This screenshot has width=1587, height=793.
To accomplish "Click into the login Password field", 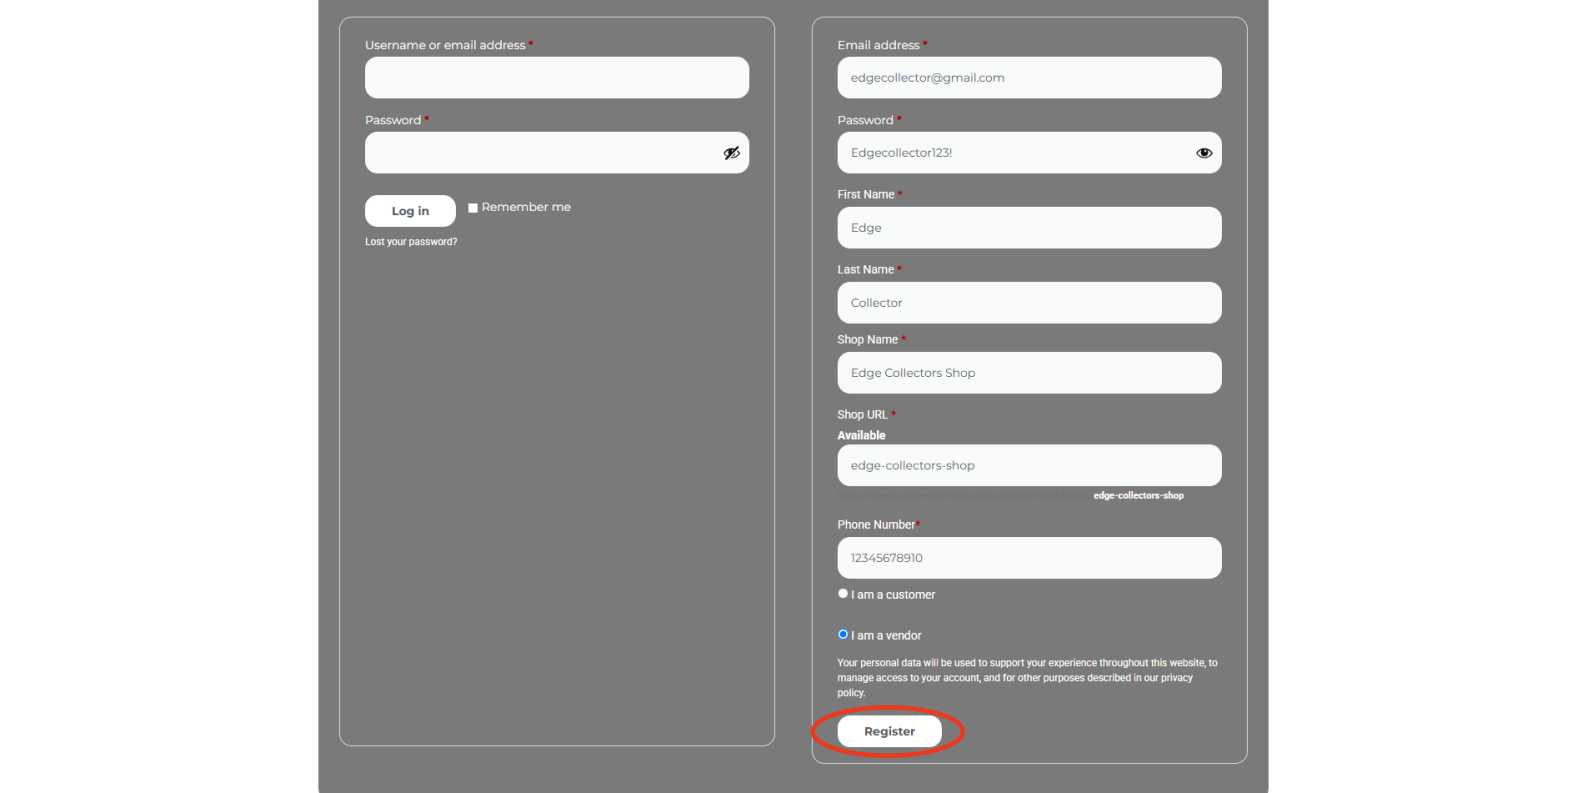I will pos(540,153).
